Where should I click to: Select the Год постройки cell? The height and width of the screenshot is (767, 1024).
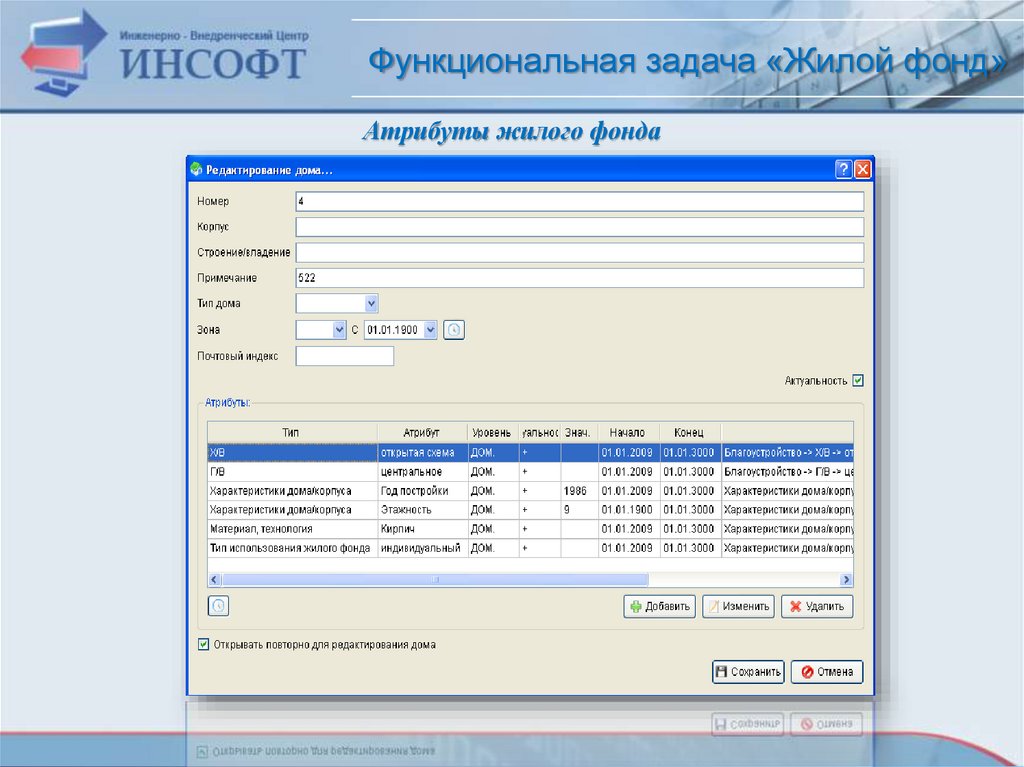[x=422, y=491]
